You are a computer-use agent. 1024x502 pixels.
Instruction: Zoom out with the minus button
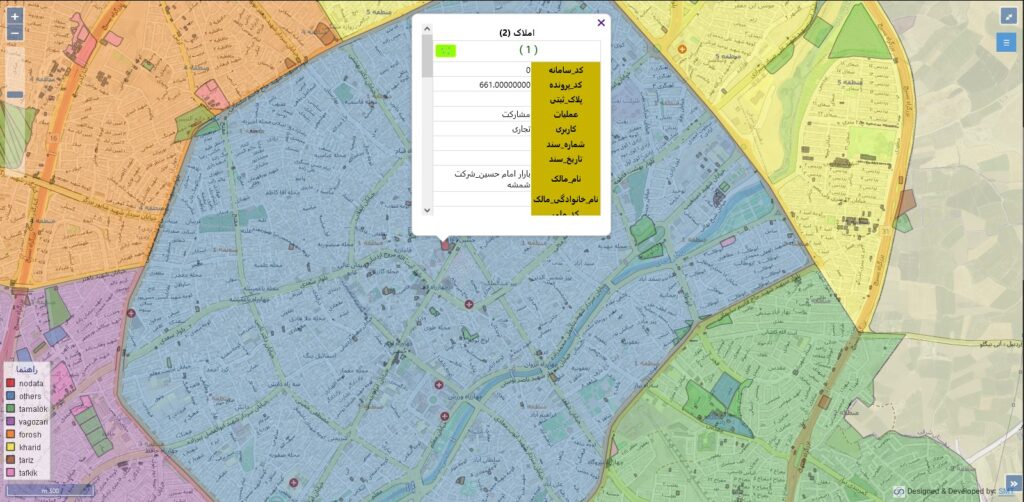click(15, 33)
